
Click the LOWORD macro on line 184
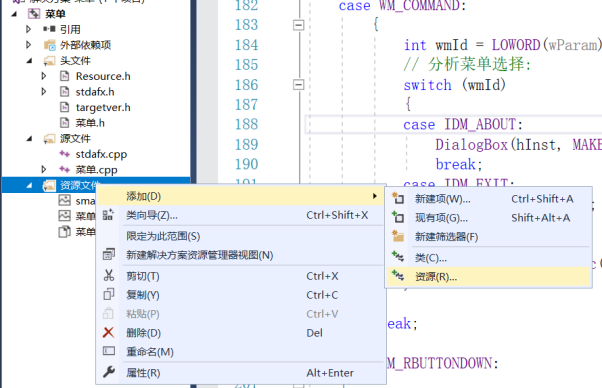516,45
